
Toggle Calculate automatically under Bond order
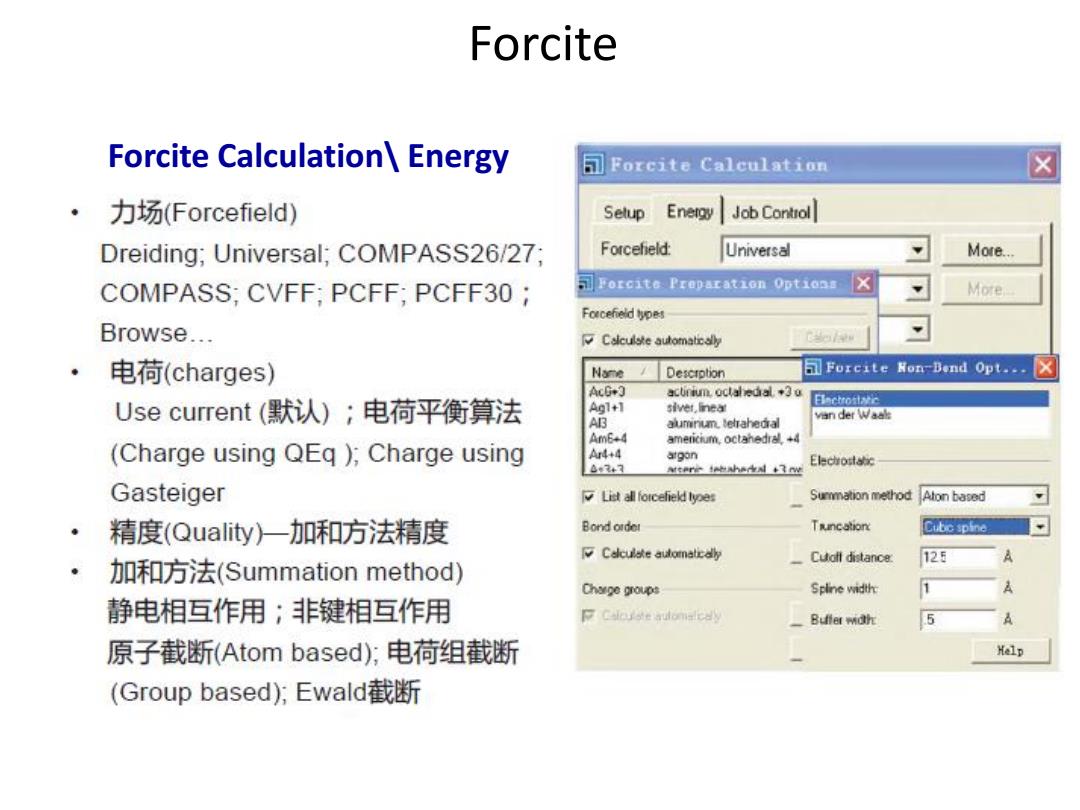589,553
